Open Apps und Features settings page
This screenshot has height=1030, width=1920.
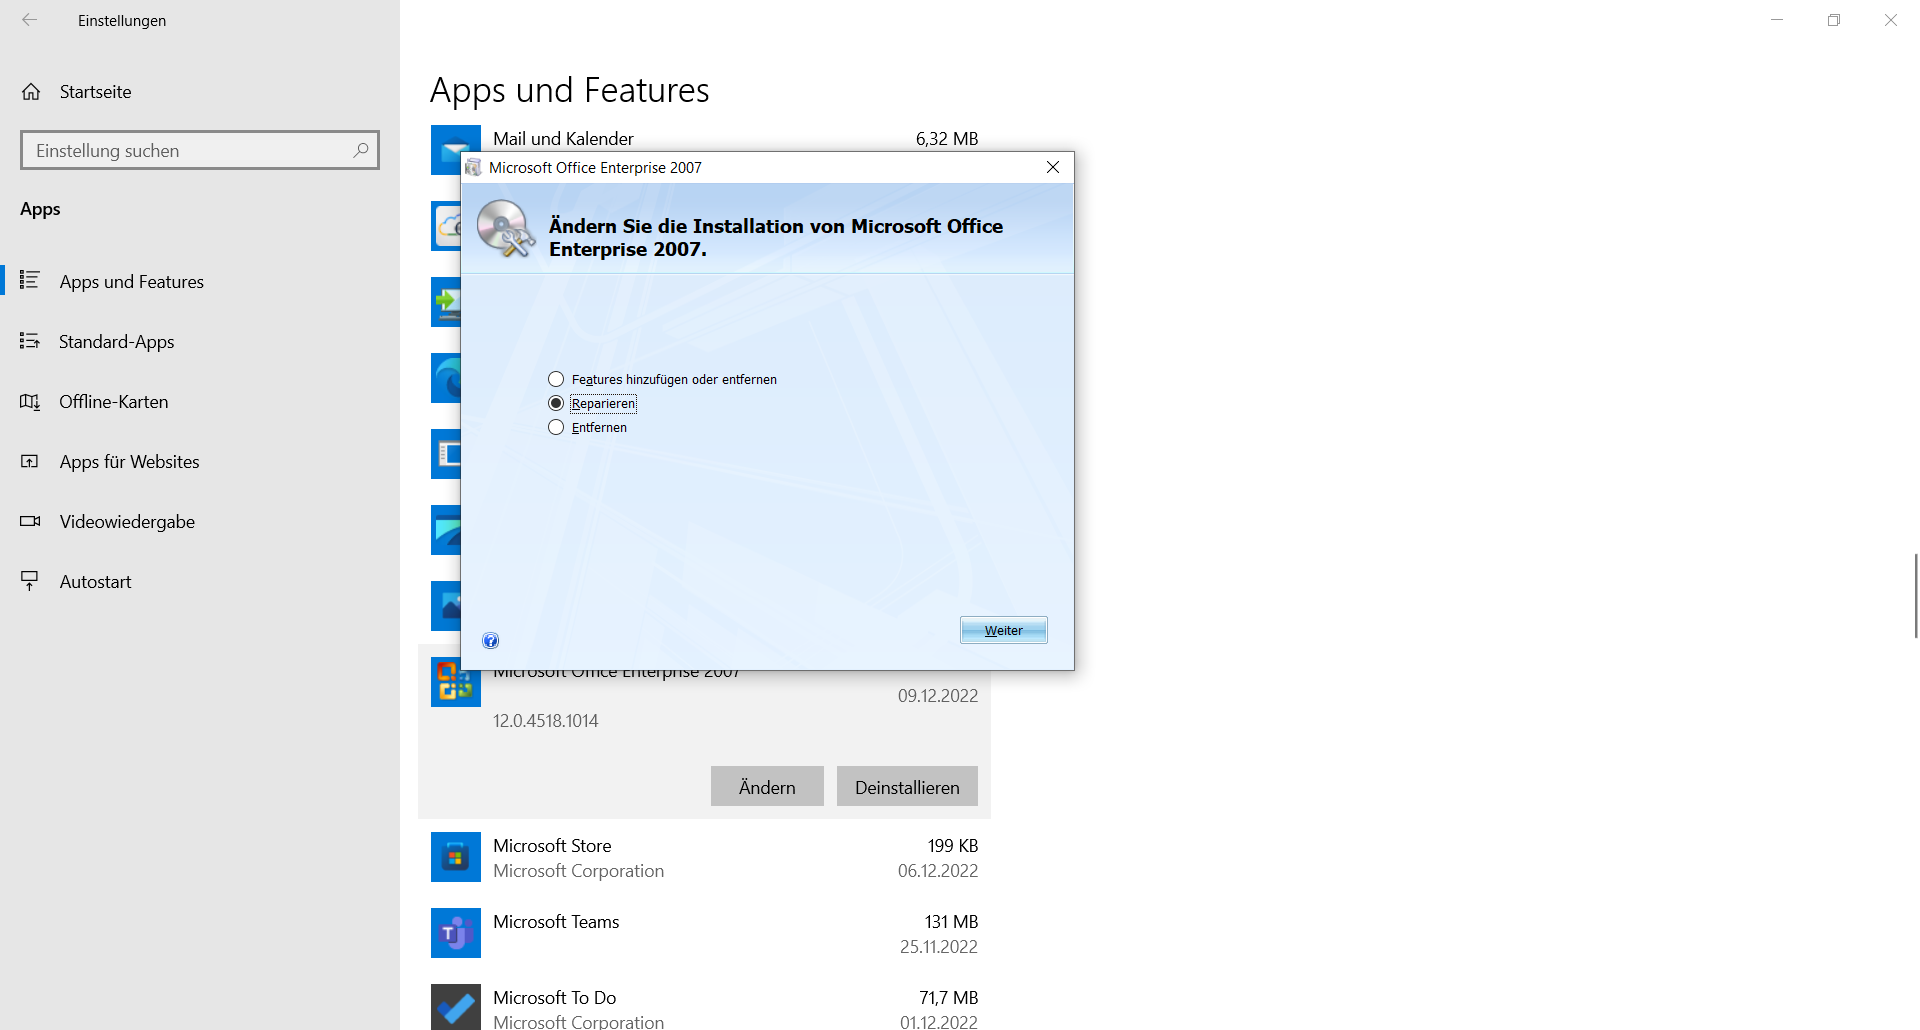[200, 281]
